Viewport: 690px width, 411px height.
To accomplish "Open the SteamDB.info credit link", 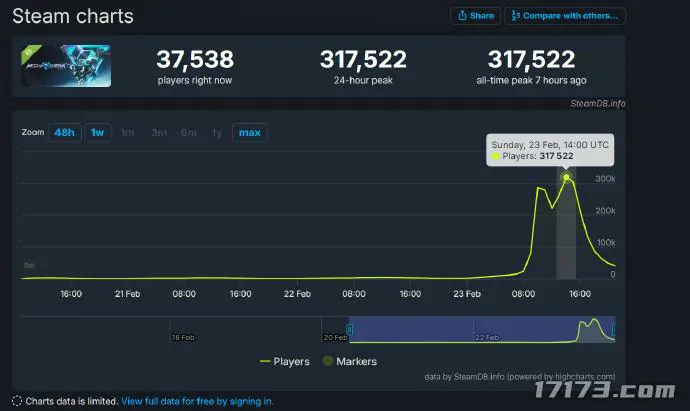I will (598, 103).
